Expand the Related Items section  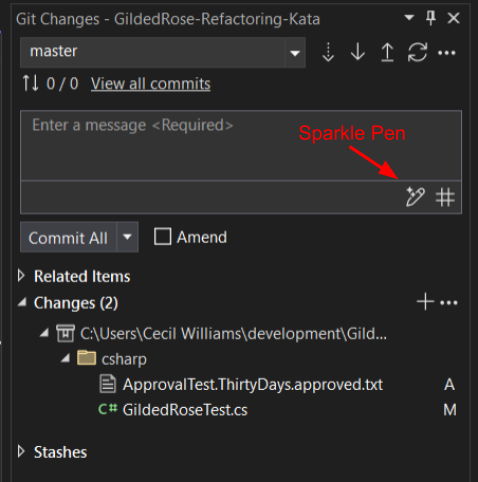(x=21, y=276)
